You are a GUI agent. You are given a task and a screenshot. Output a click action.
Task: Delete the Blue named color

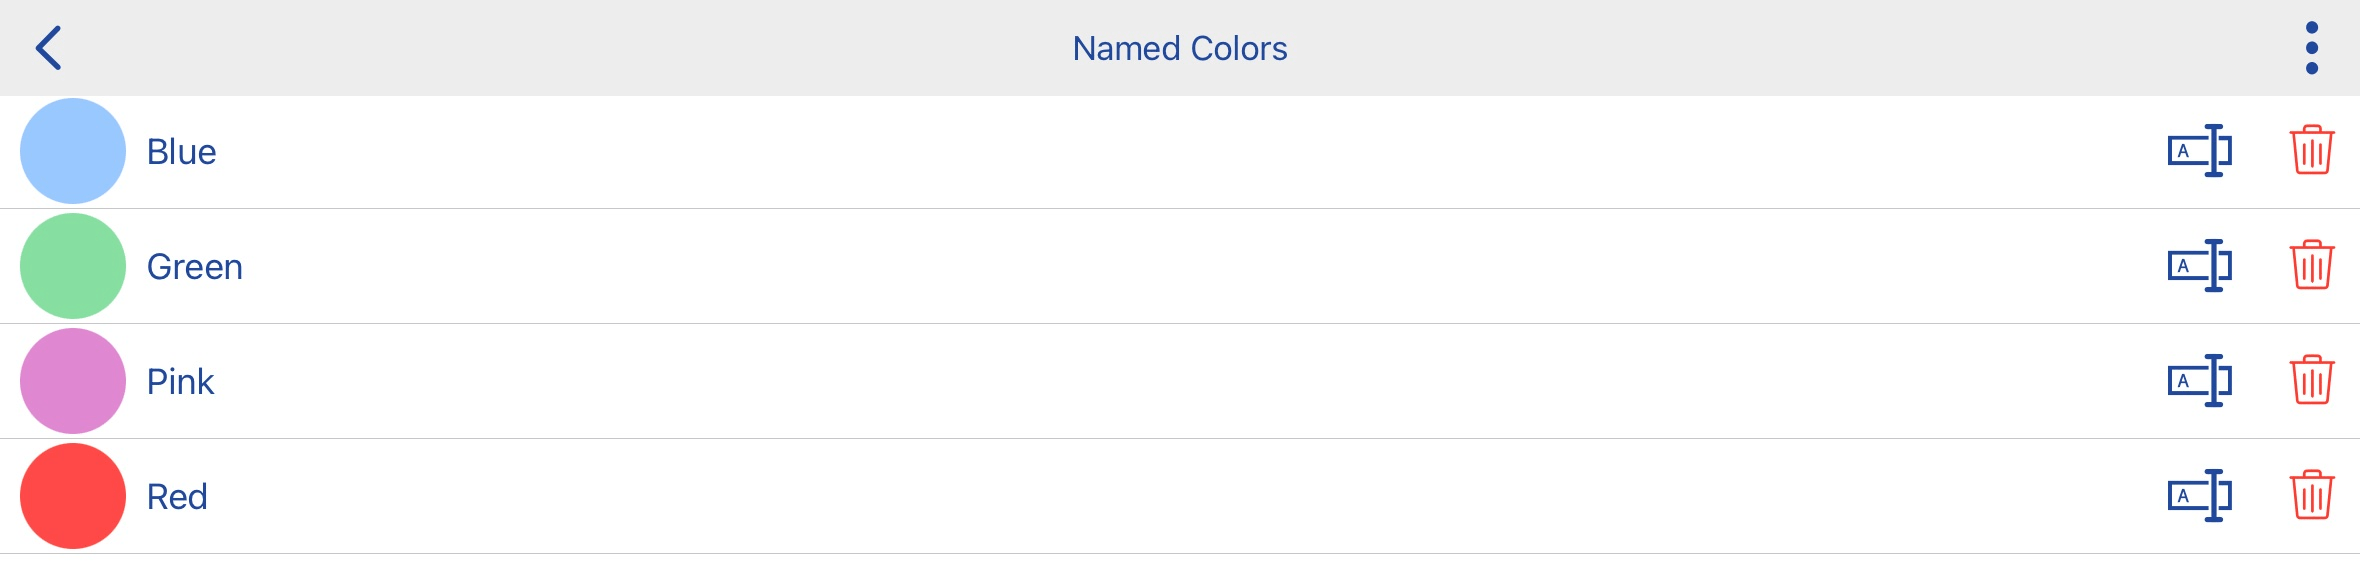tap(2312, 150)
